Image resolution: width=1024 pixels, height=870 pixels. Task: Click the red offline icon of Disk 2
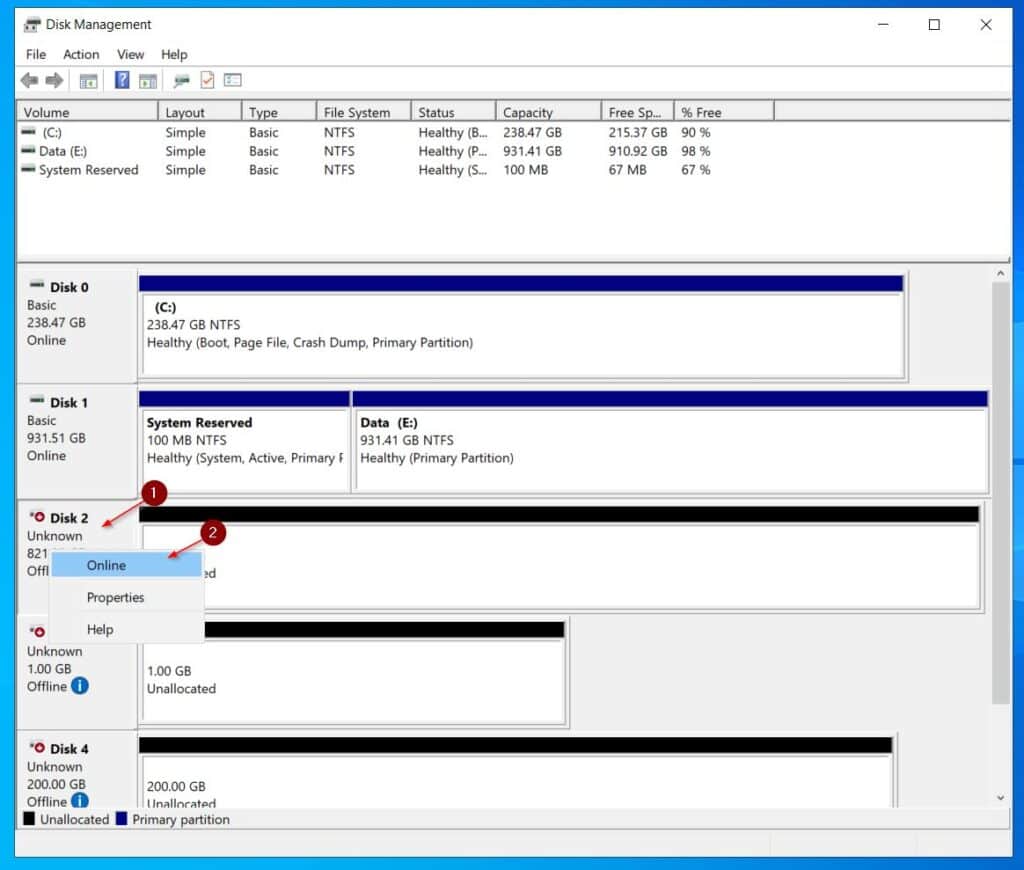[37, 517]
